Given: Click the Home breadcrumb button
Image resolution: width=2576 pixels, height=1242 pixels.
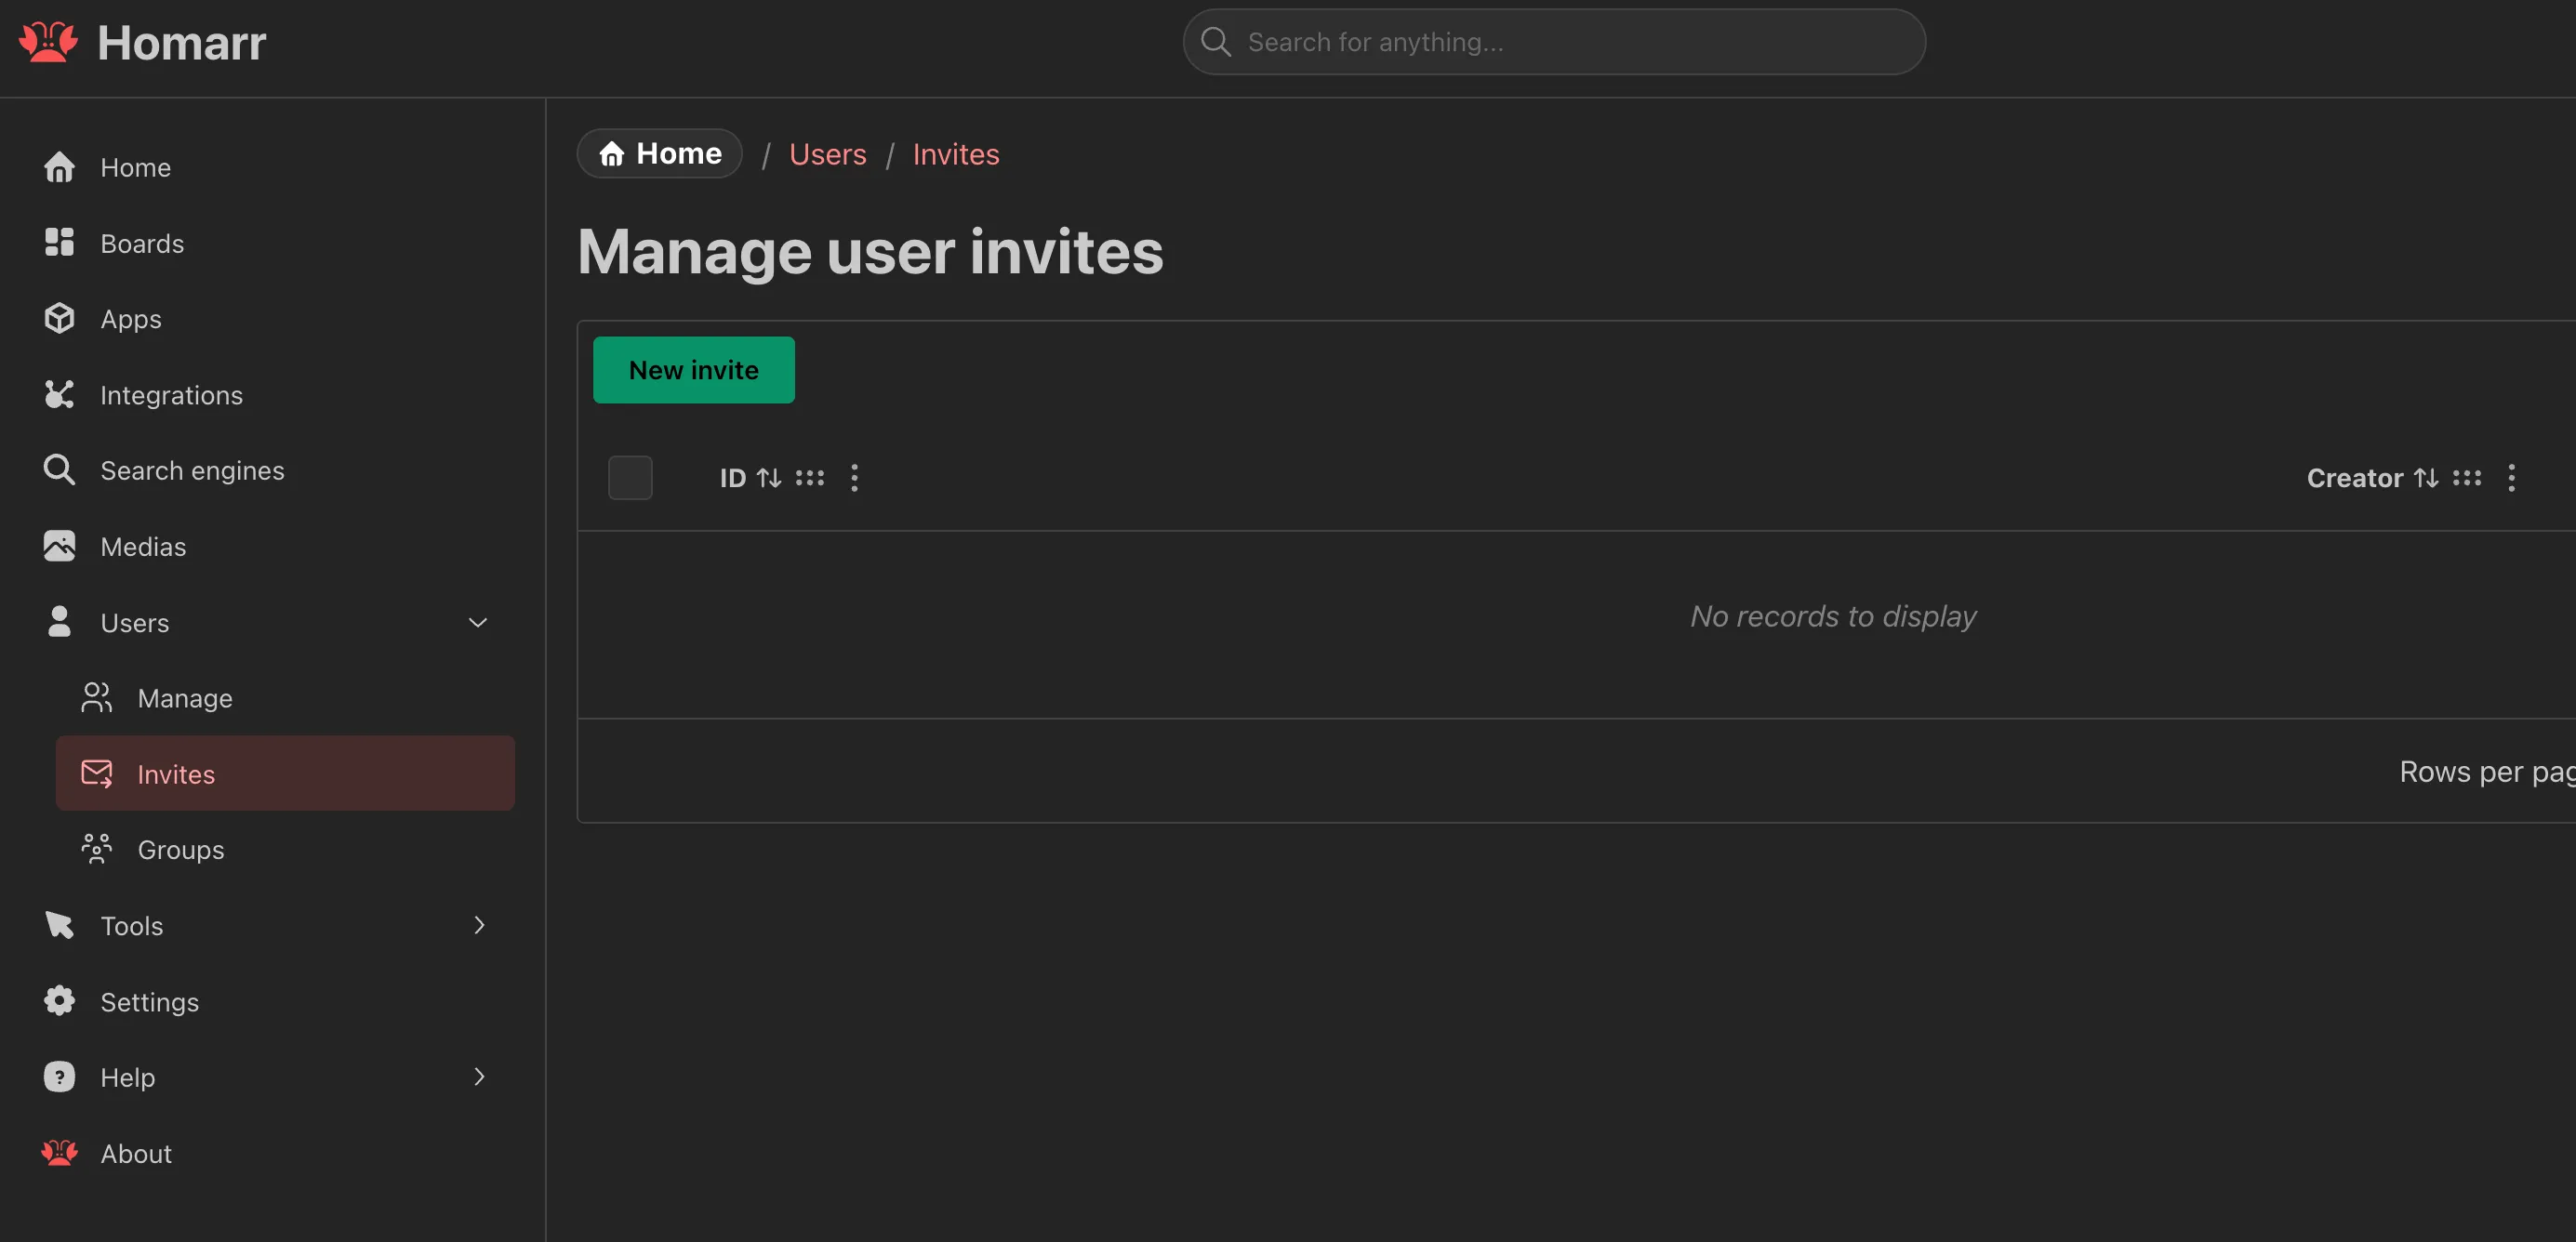Looking at the screenshot, I should (660, 154).
